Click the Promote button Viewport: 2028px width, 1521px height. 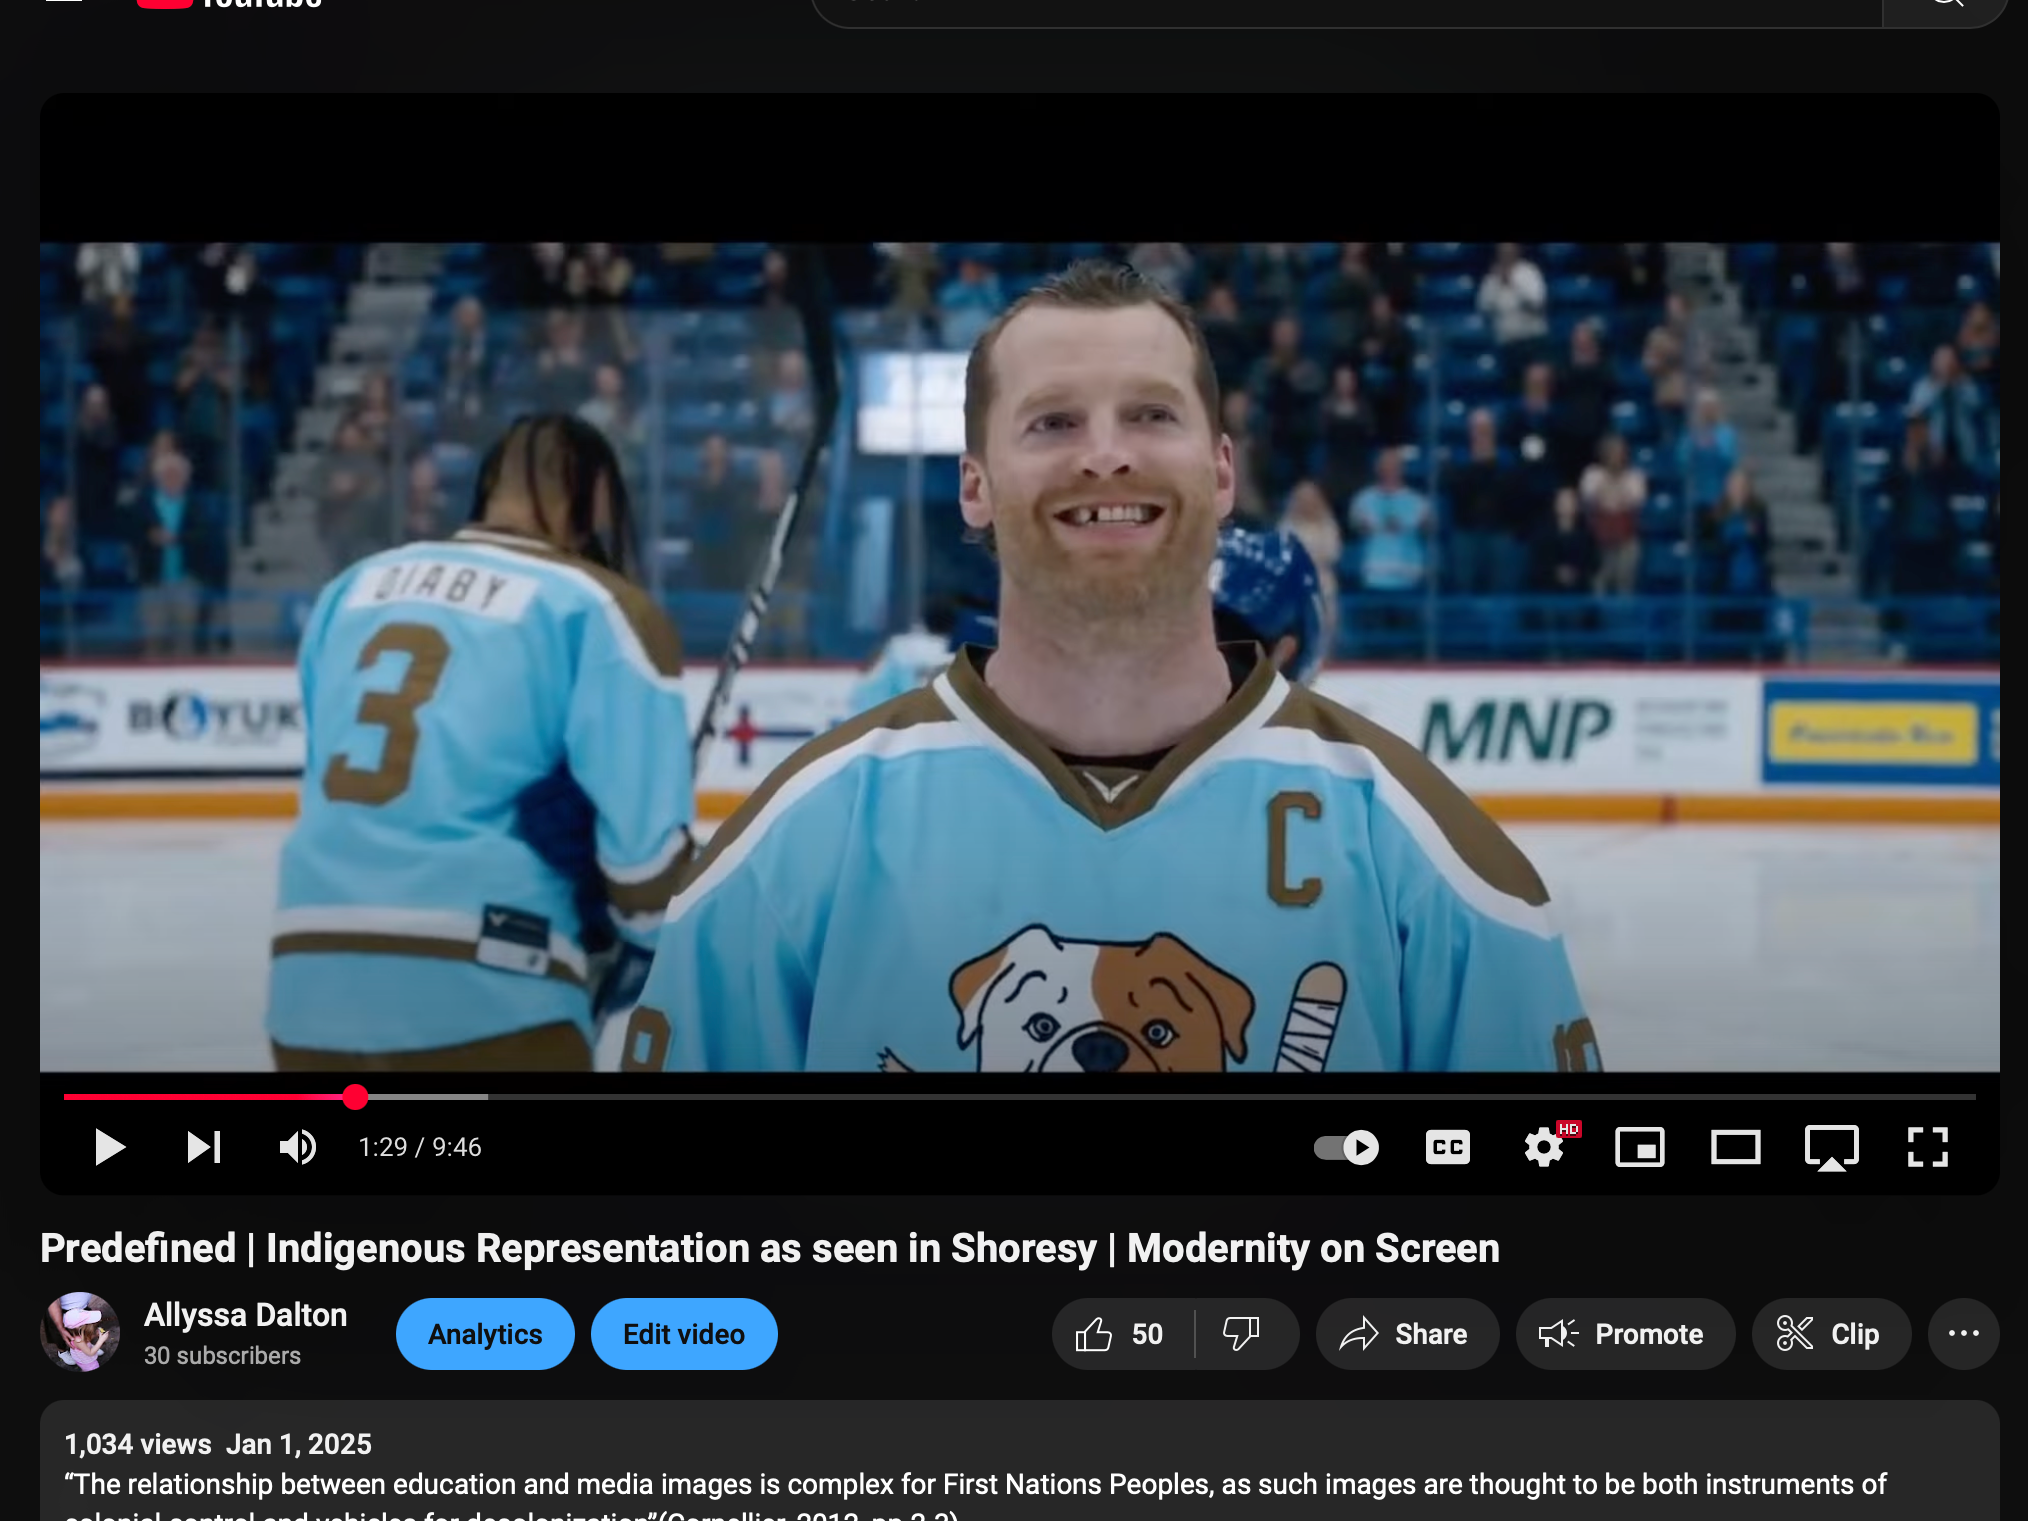pos(1623,1334)
